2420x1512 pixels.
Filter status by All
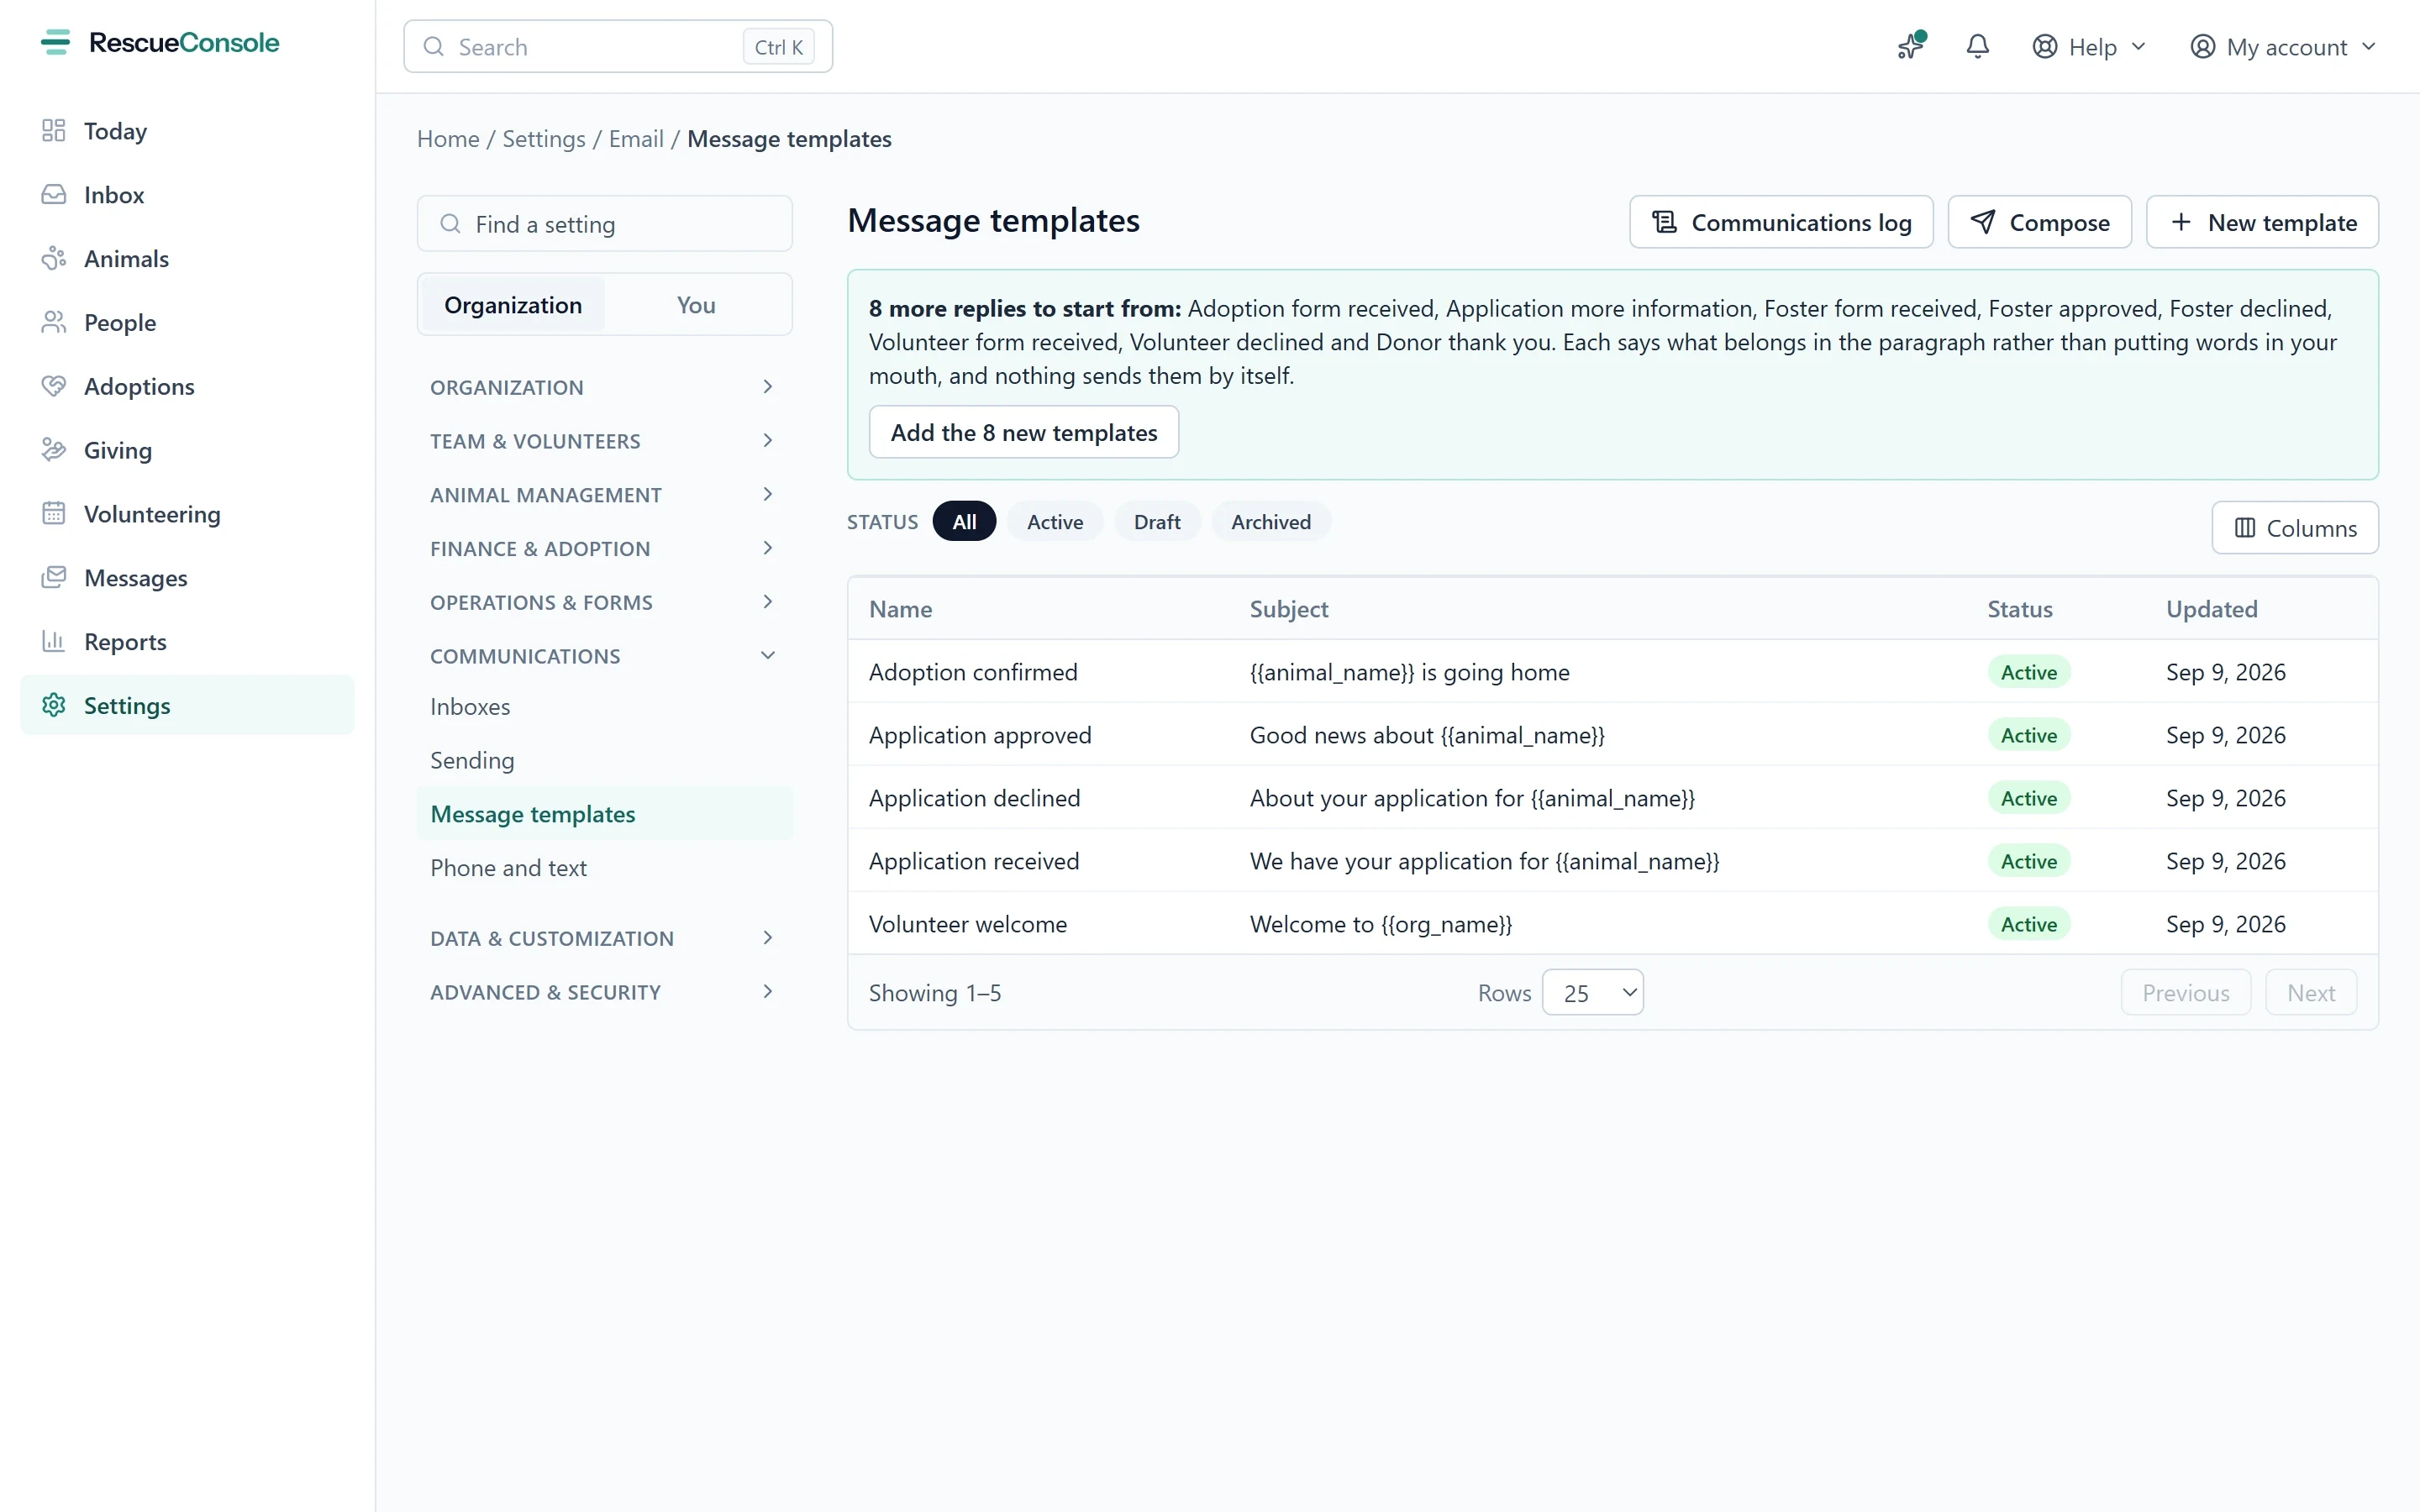click(x=964, y=522)
